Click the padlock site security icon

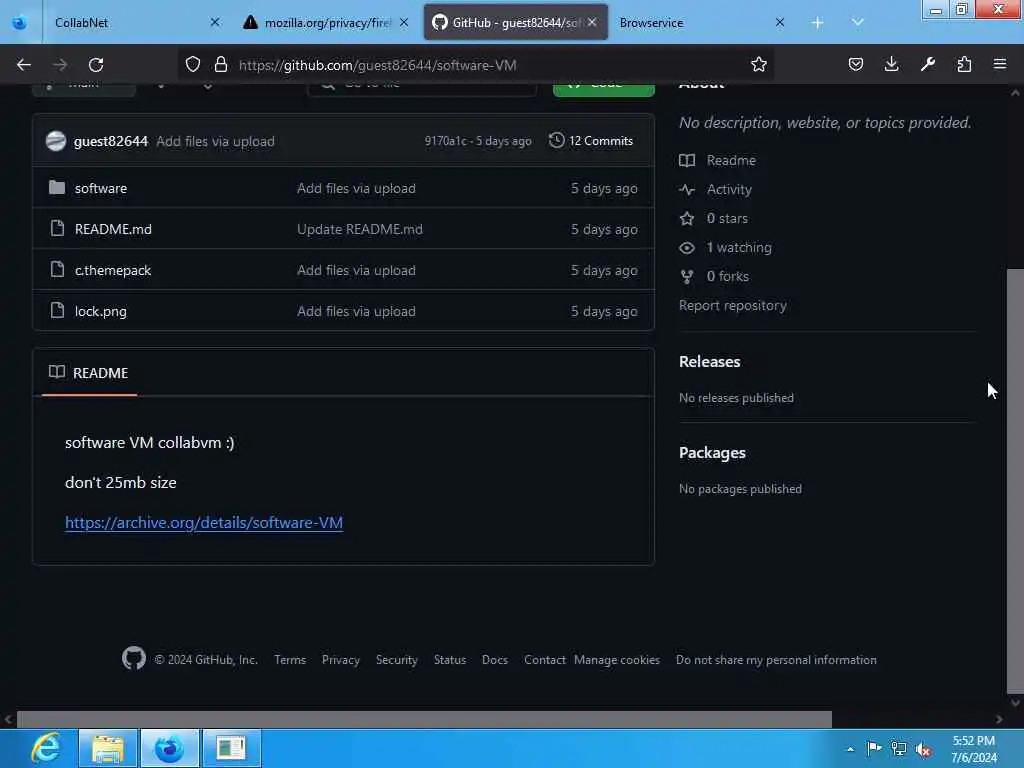point(221,64)
